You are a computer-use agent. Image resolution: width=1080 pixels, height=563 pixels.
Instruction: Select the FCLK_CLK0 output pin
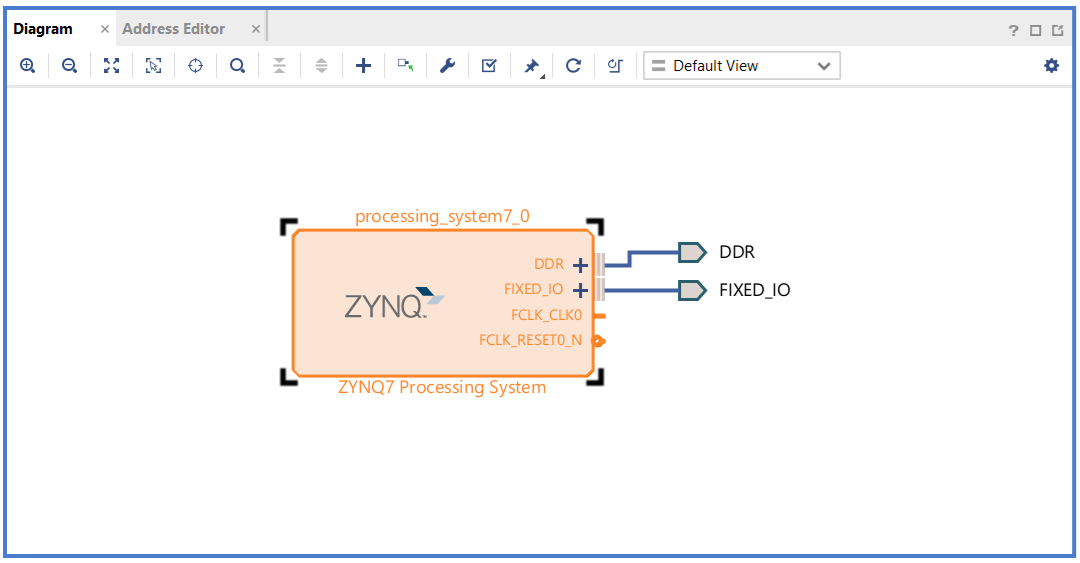click(599, 315)
